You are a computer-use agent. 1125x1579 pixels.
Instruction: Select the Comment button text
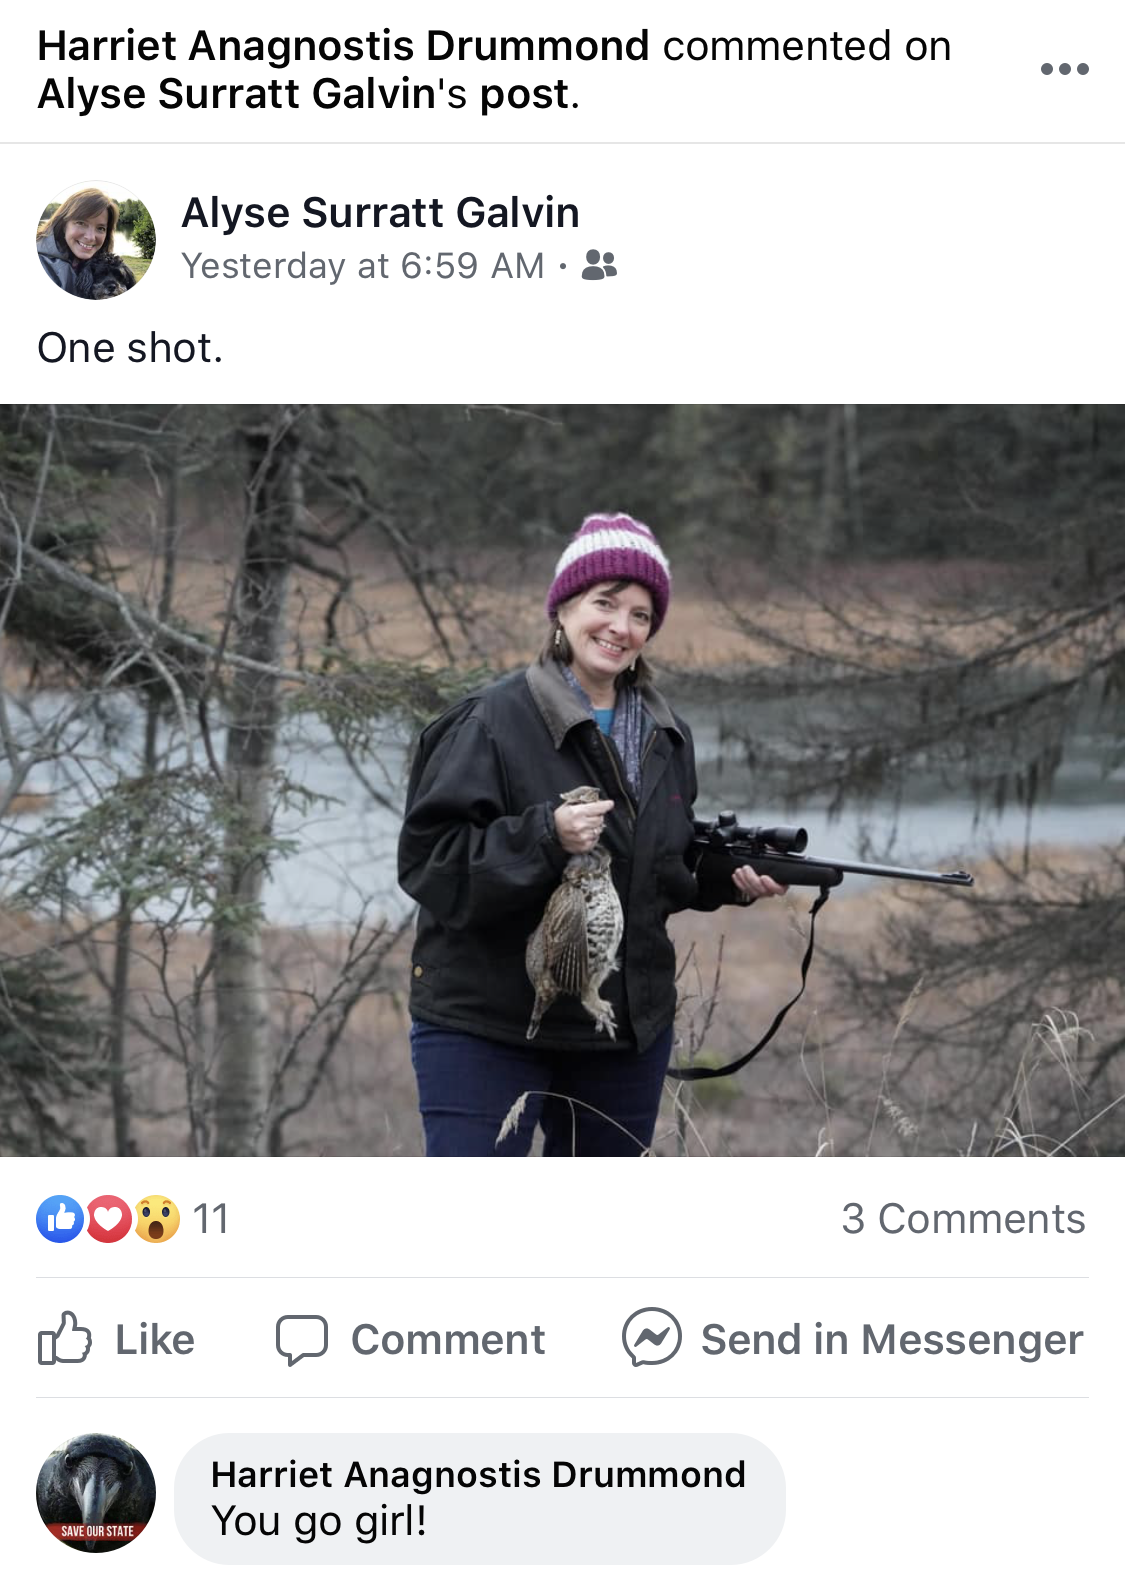click(x=448, y=1340)
